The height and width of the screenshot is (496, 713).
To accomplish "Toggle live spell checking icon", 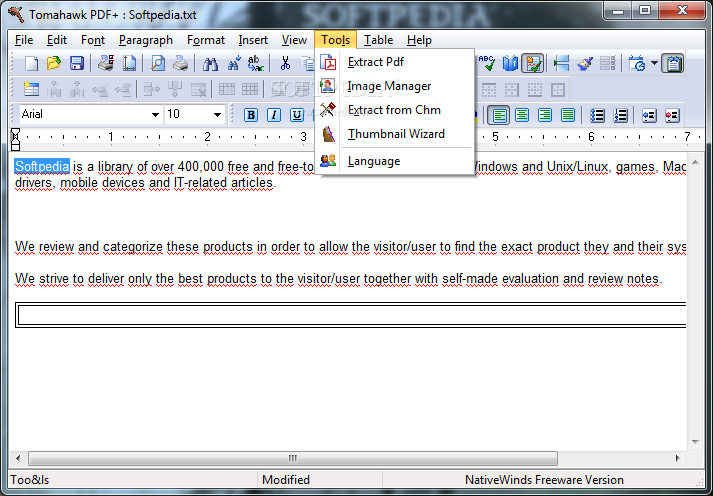I will (x=533, y=63).
